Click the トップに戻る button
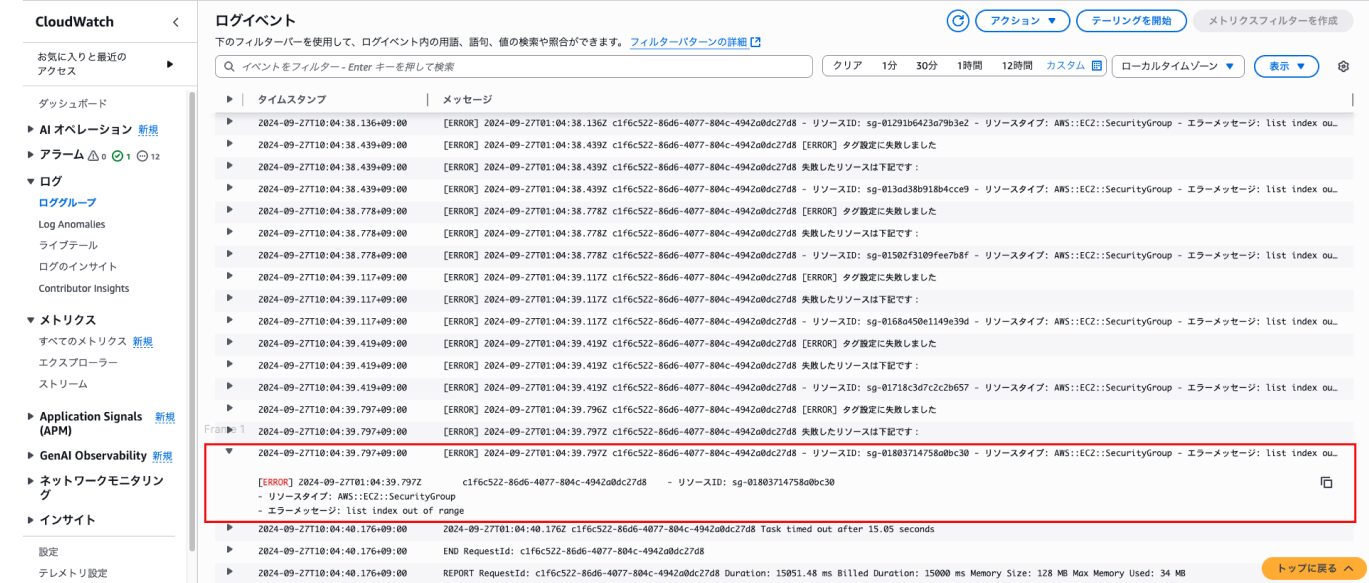Screen dimensions: 1369x583 tap(1313, 568)
